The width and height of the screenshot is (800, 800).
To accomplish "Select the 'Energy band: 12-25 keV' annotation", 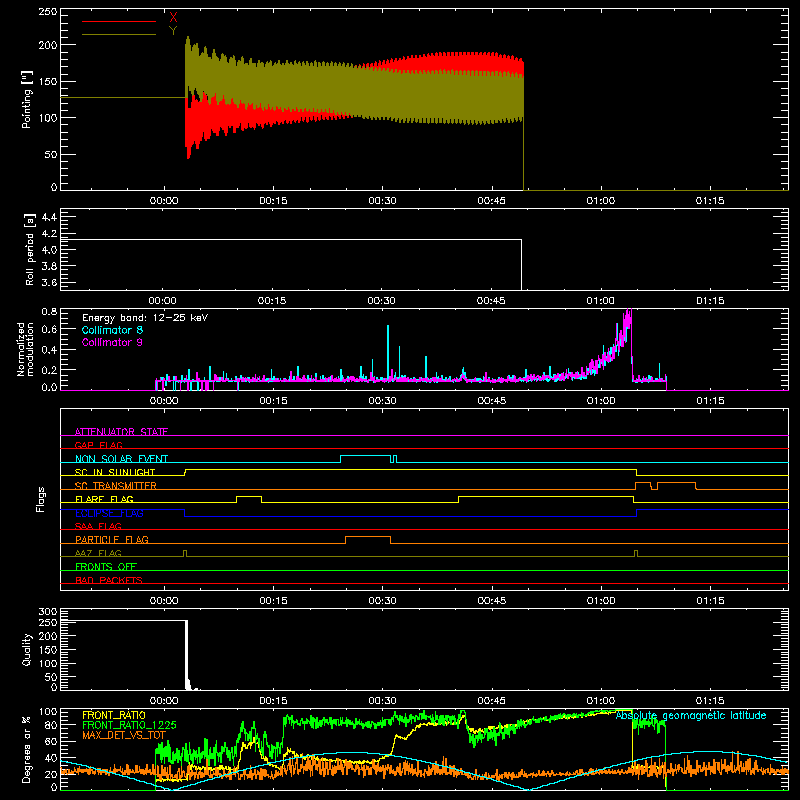I will pos(145,318).
